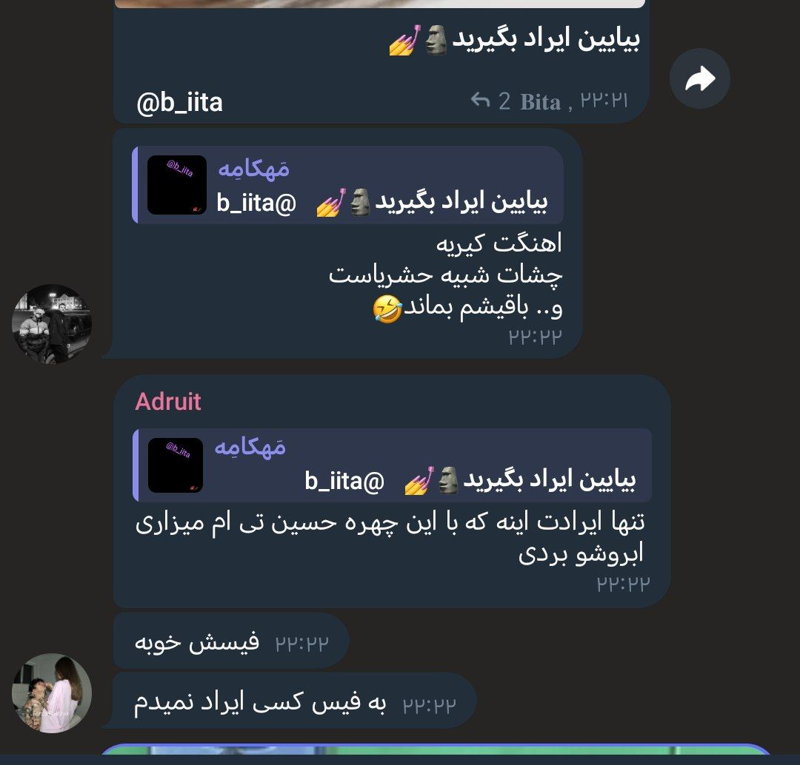Image resolution: width=800 pixels, height=765 pixels.
Task: Jump to quoted message in first reply
Action: tap(347, 185)
